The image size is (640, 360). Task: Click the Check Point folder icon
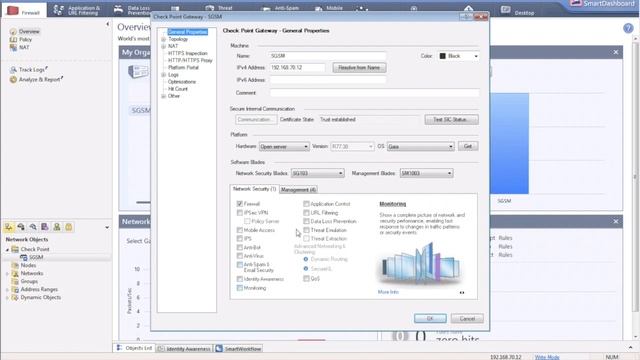click(x=15, y=249)
